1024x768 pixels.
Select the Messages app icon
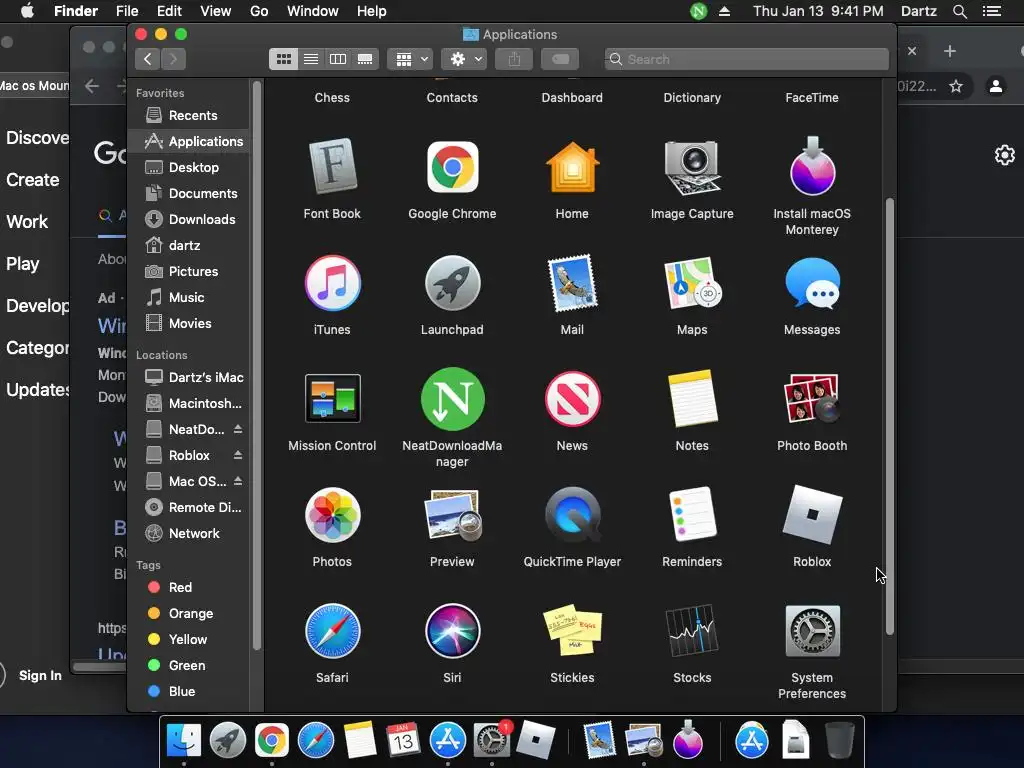pyautogui.click(x=812, y=283)
